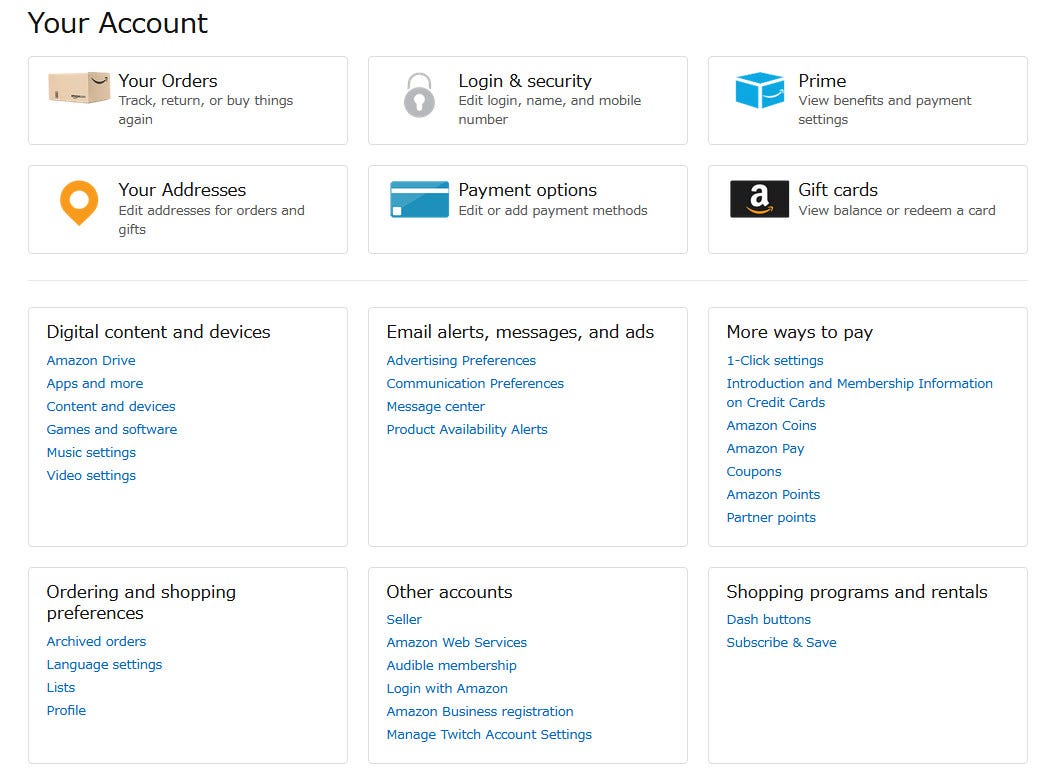Click 'Track, return, or buy things again' text
Viewport: 1058px width, 777px height.
coord(206,110)
